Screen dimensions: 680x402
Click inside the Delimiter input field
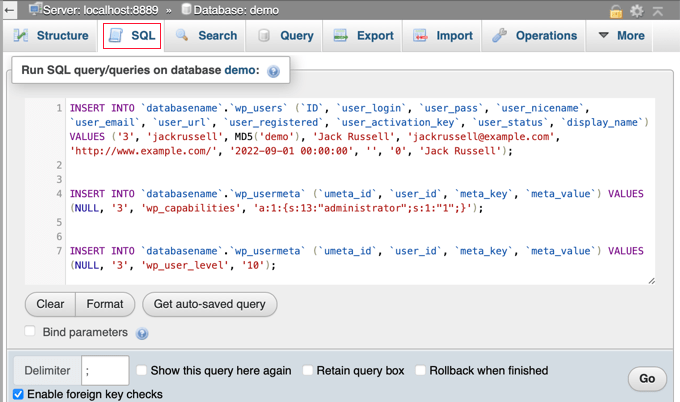pos(105,371)
